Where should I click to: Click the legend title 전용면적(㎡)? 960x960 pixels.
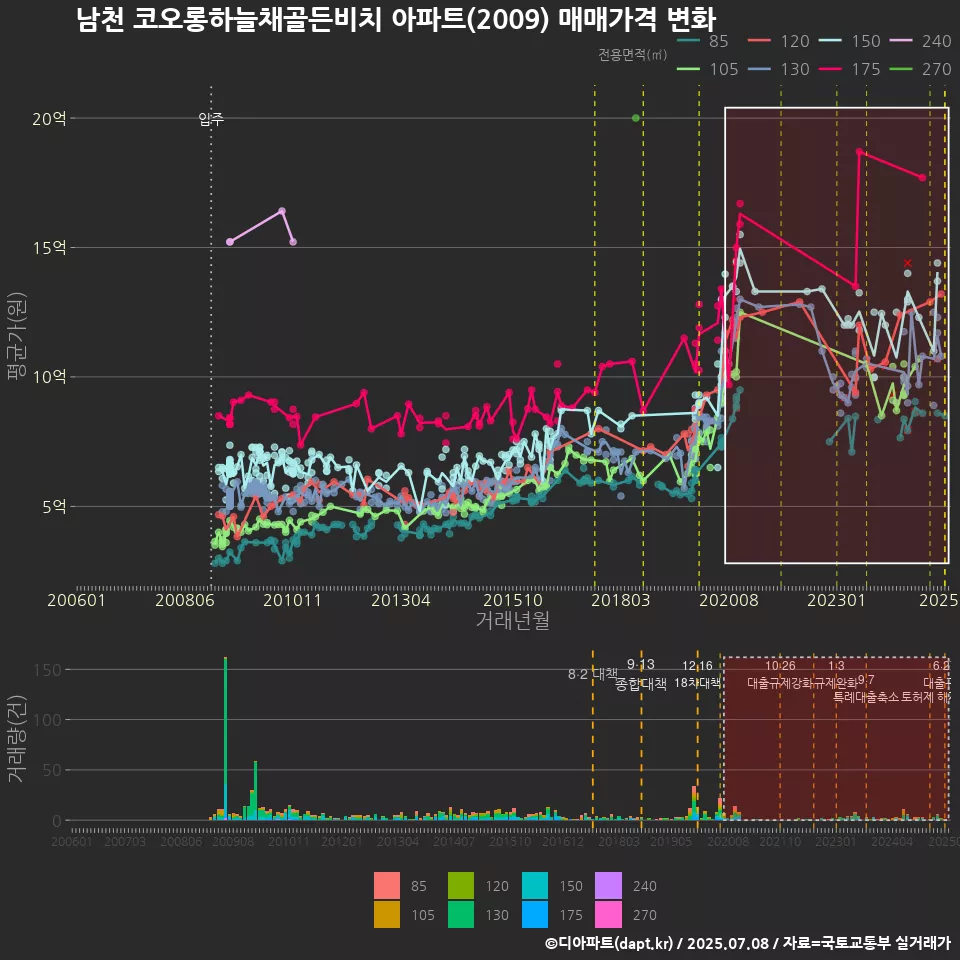632,55
